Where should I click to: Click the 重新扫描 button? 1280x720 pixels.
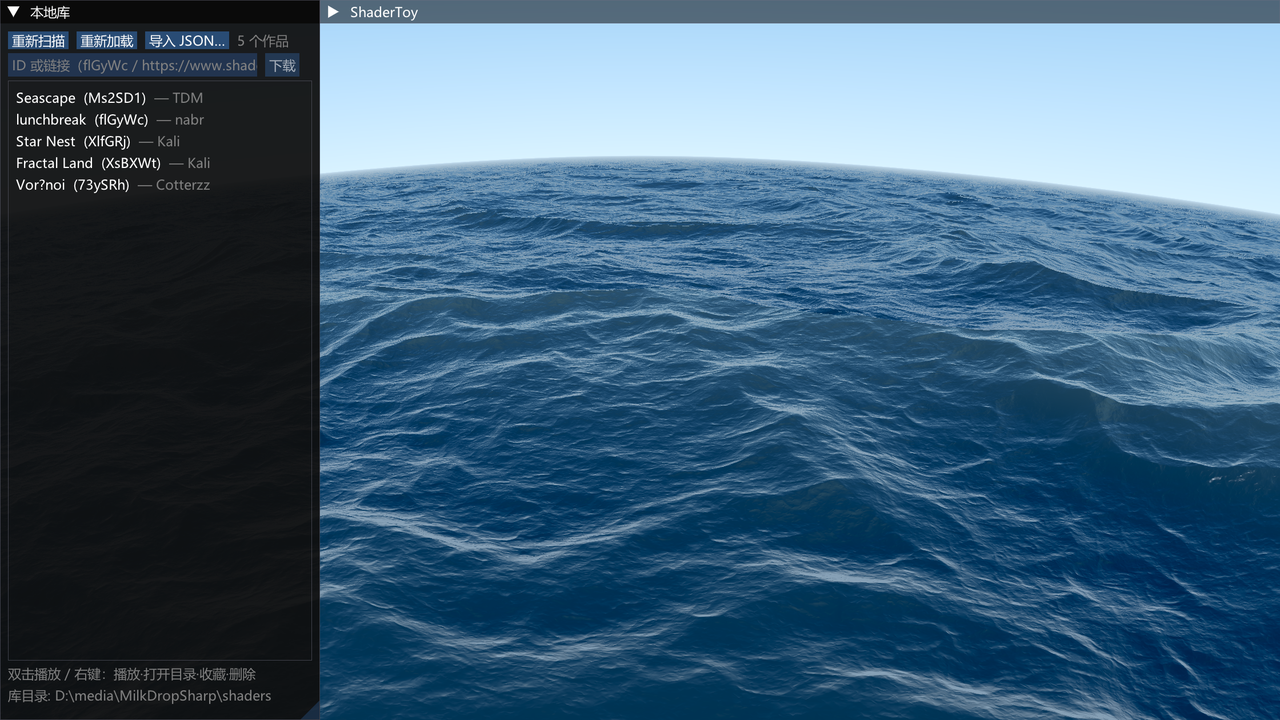[38, 41]
